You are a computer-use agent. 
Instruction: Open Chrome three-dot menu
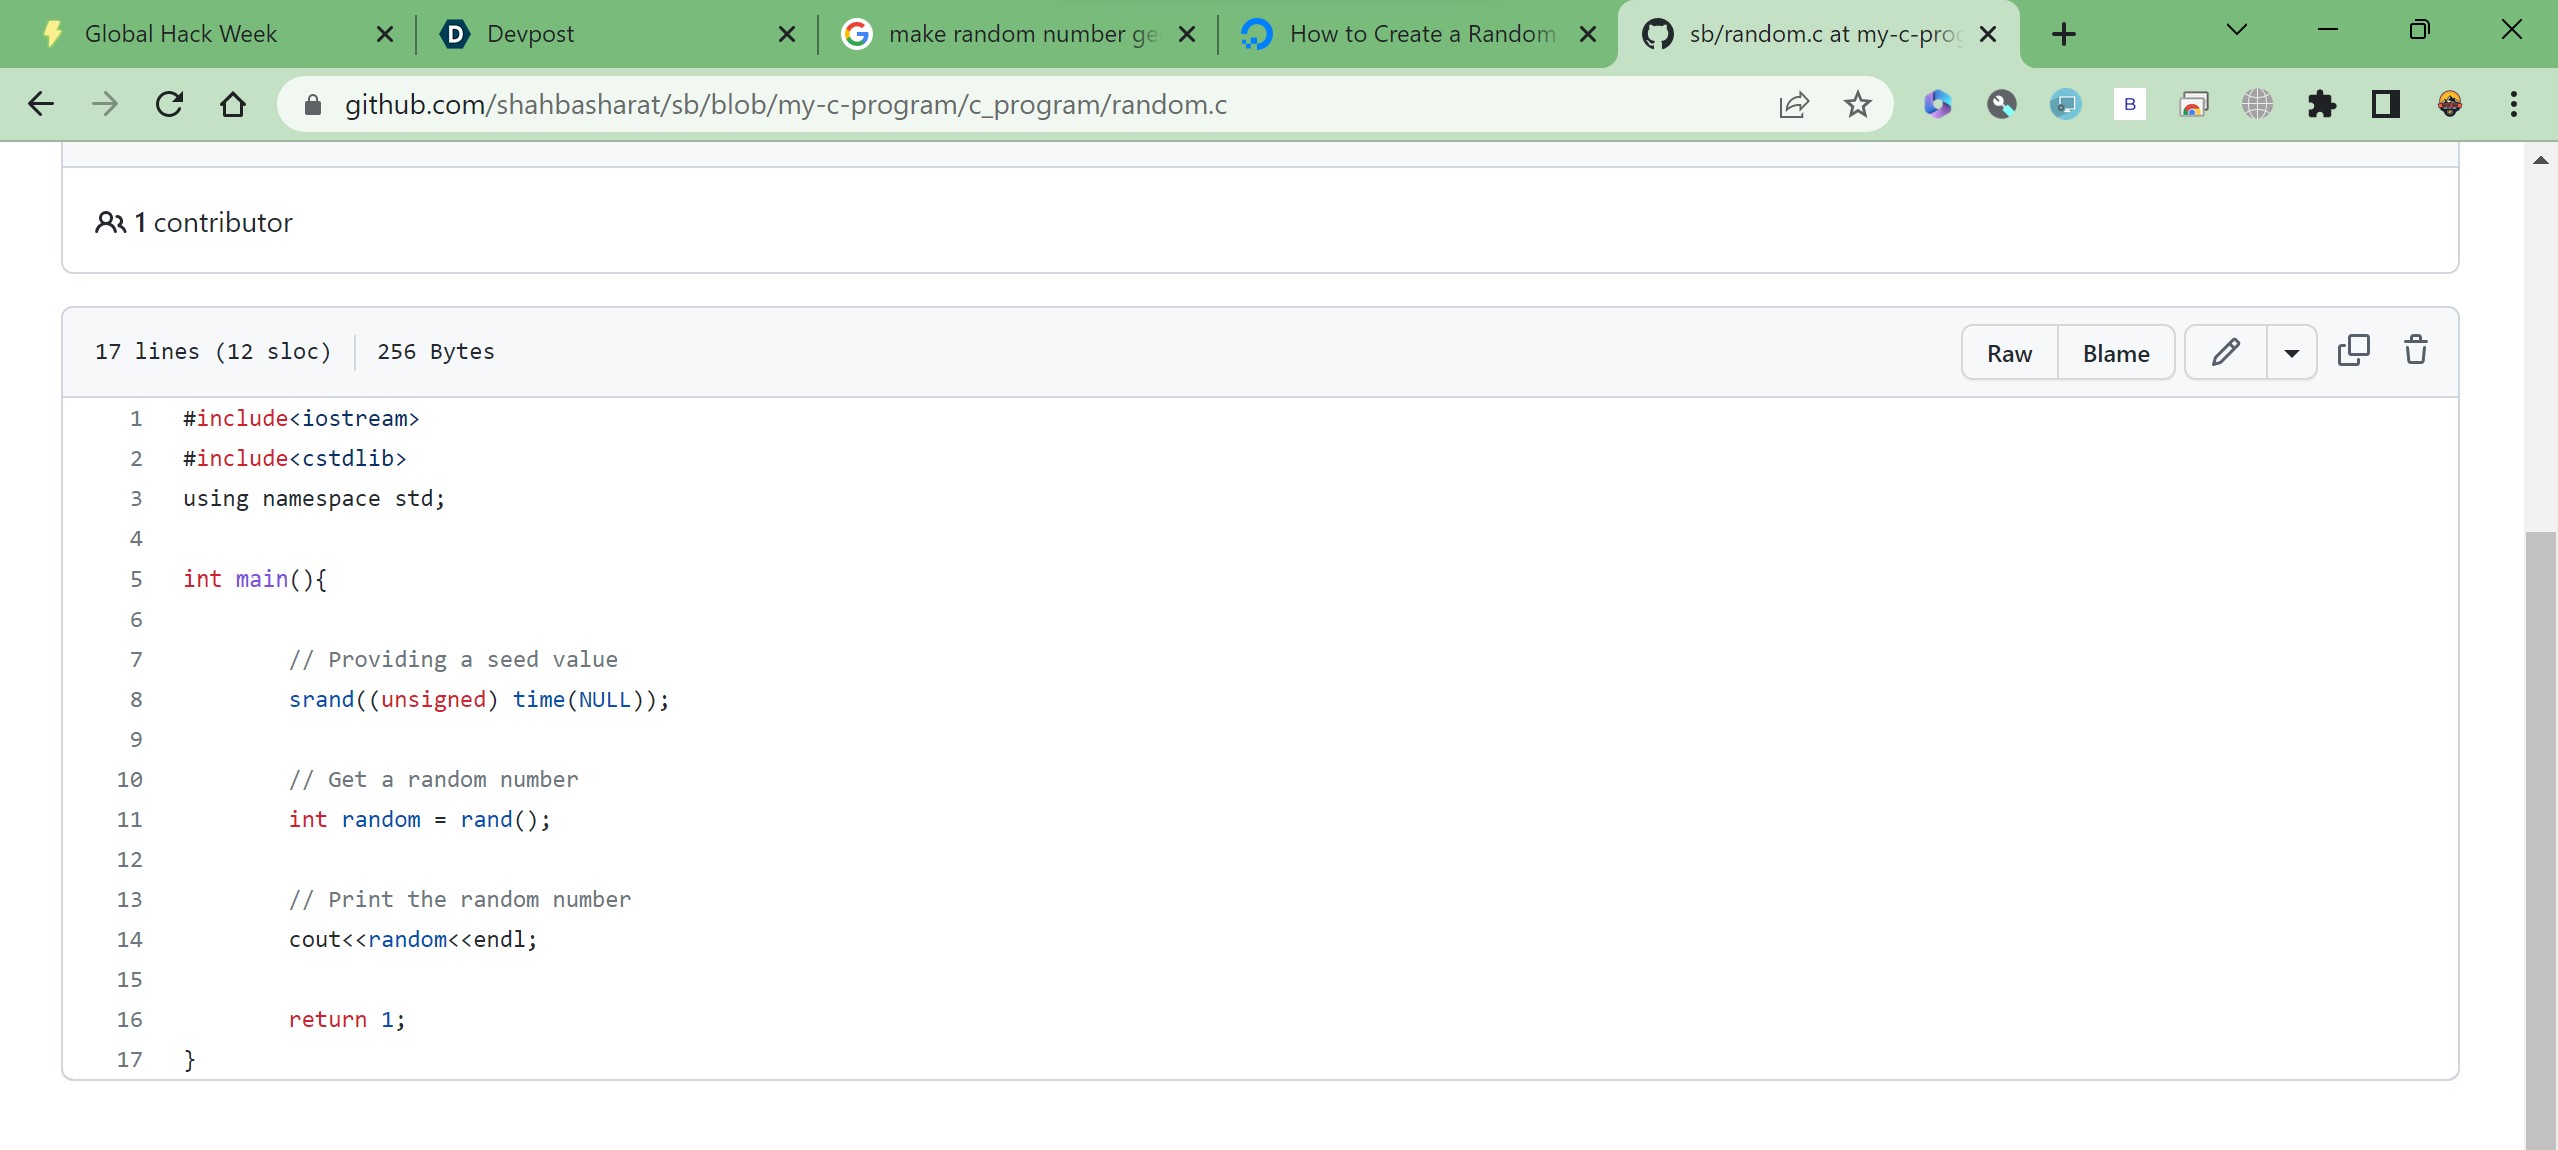2513,104
